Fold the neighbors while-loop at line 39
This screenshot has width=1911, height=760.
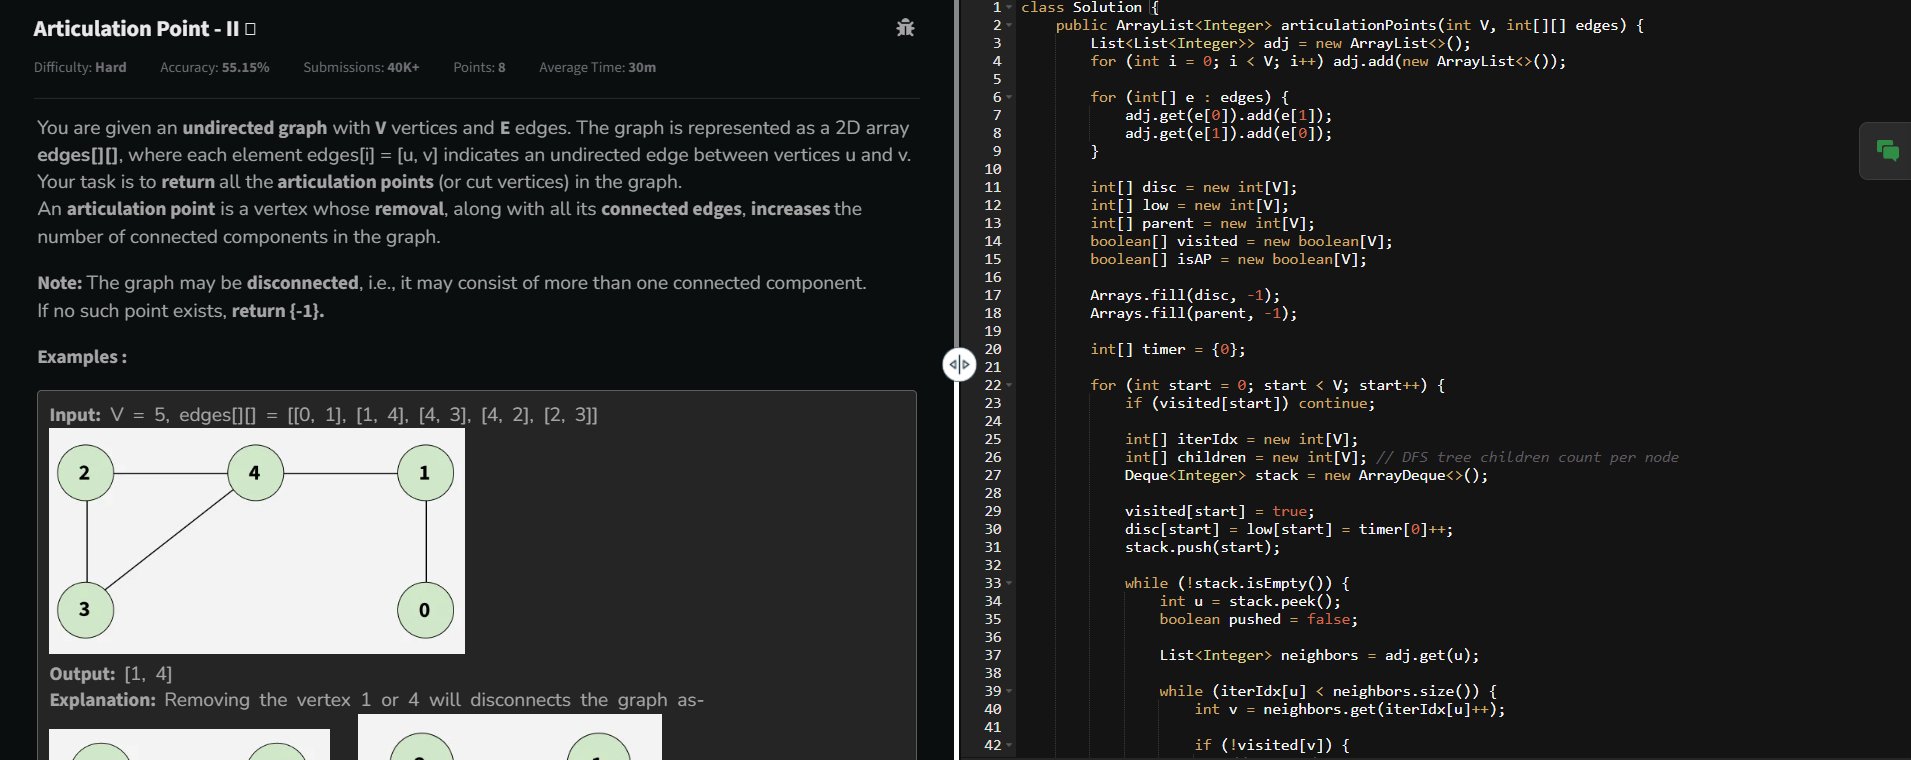click(1009, 691)
